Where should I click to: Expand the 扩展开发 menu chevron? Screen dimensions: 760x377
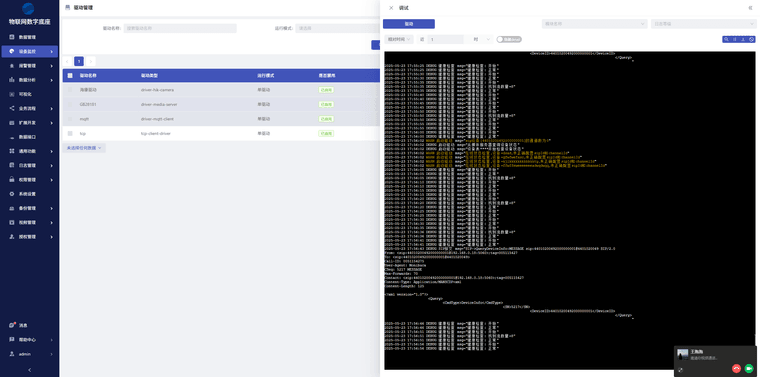(x=51, y=123)
